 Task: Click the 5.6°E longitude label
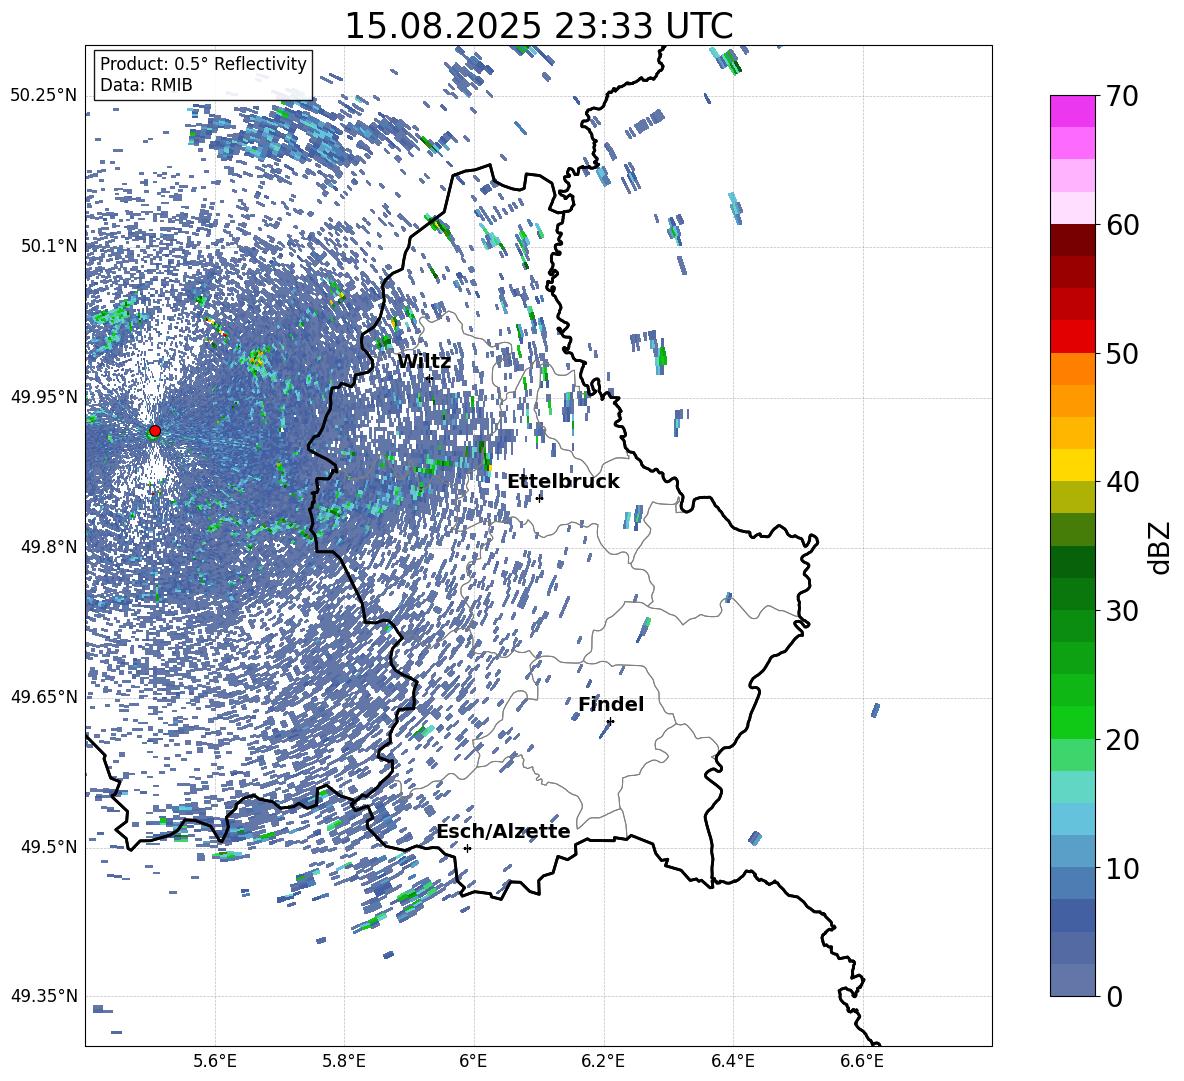[x=215, y=1061]
